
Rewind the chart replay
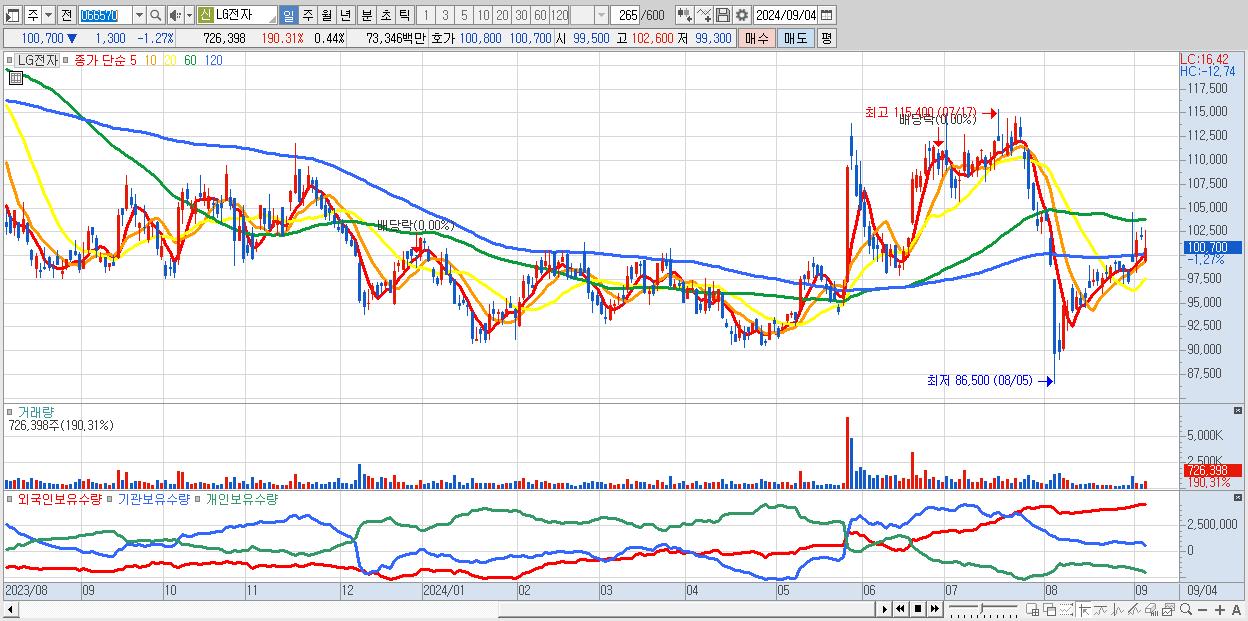[x=900, y=609]
